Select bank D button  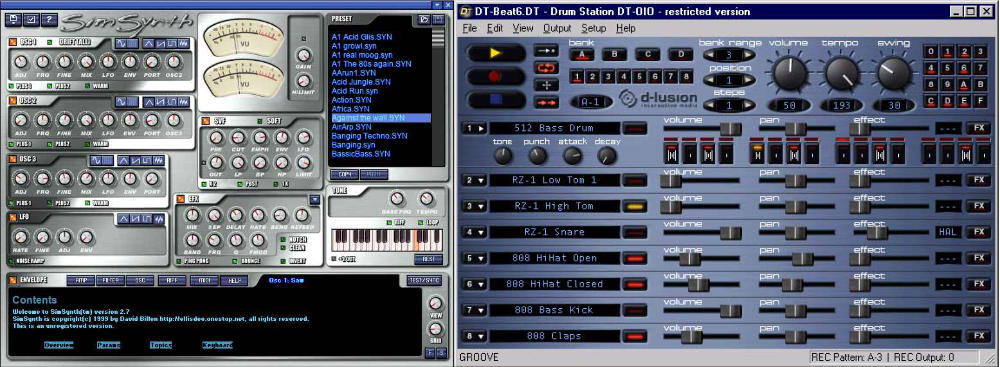tap(680, 55)
